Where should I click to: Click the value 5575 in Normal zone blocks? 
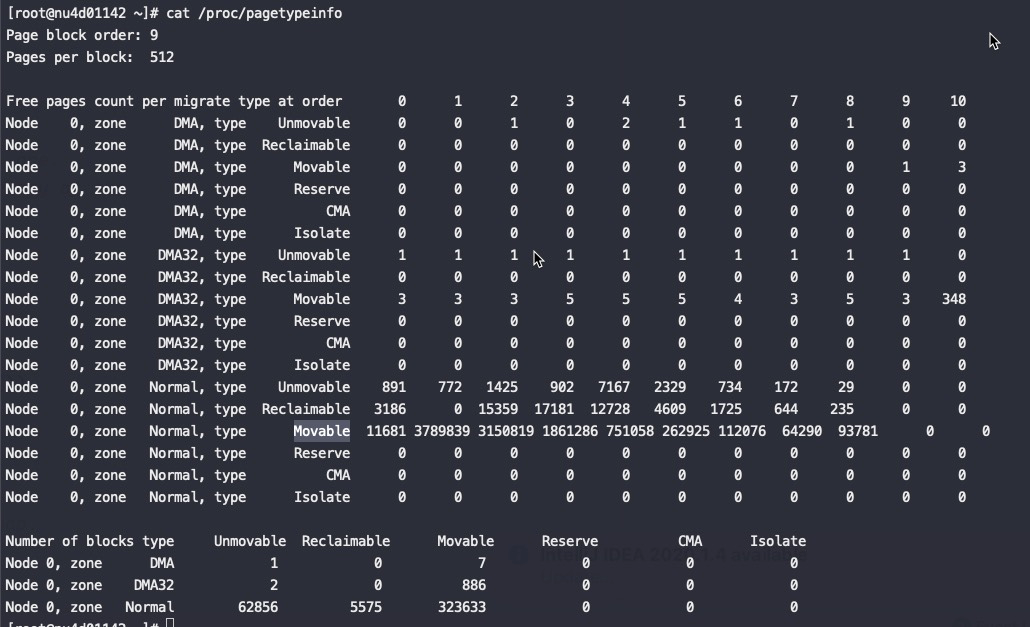366,607
